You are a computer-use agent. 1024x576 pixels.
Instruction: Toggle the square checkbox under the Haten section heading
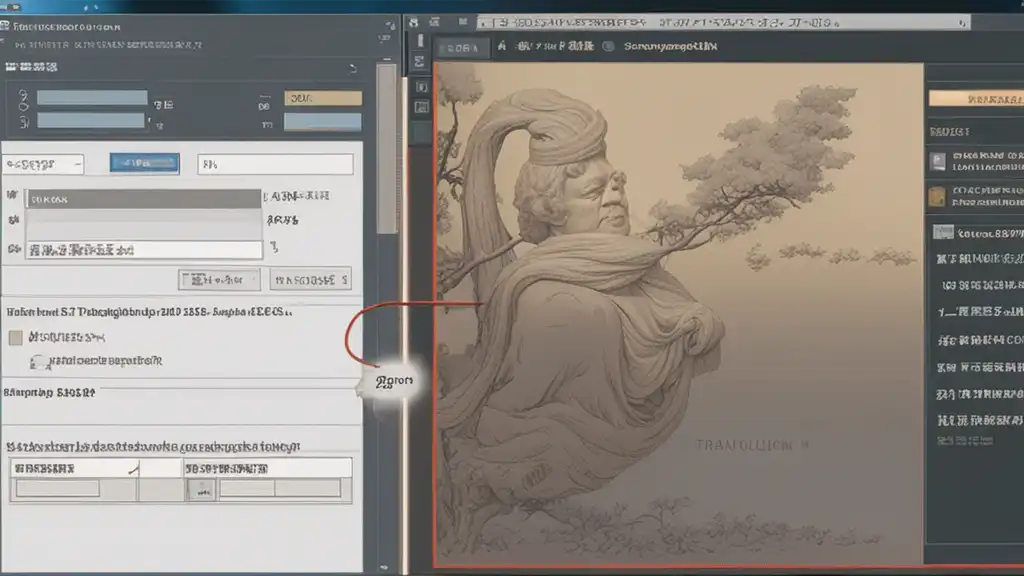15,338
